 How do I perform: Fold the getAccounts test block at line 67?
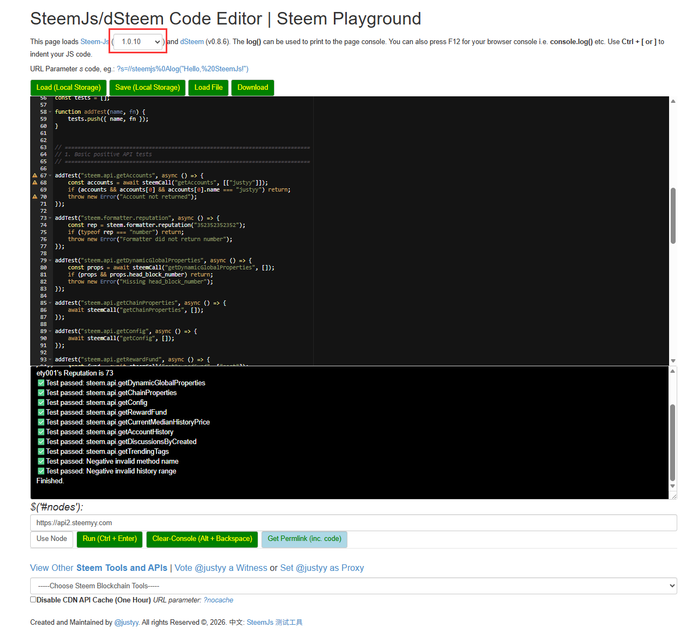pos(51,174)
